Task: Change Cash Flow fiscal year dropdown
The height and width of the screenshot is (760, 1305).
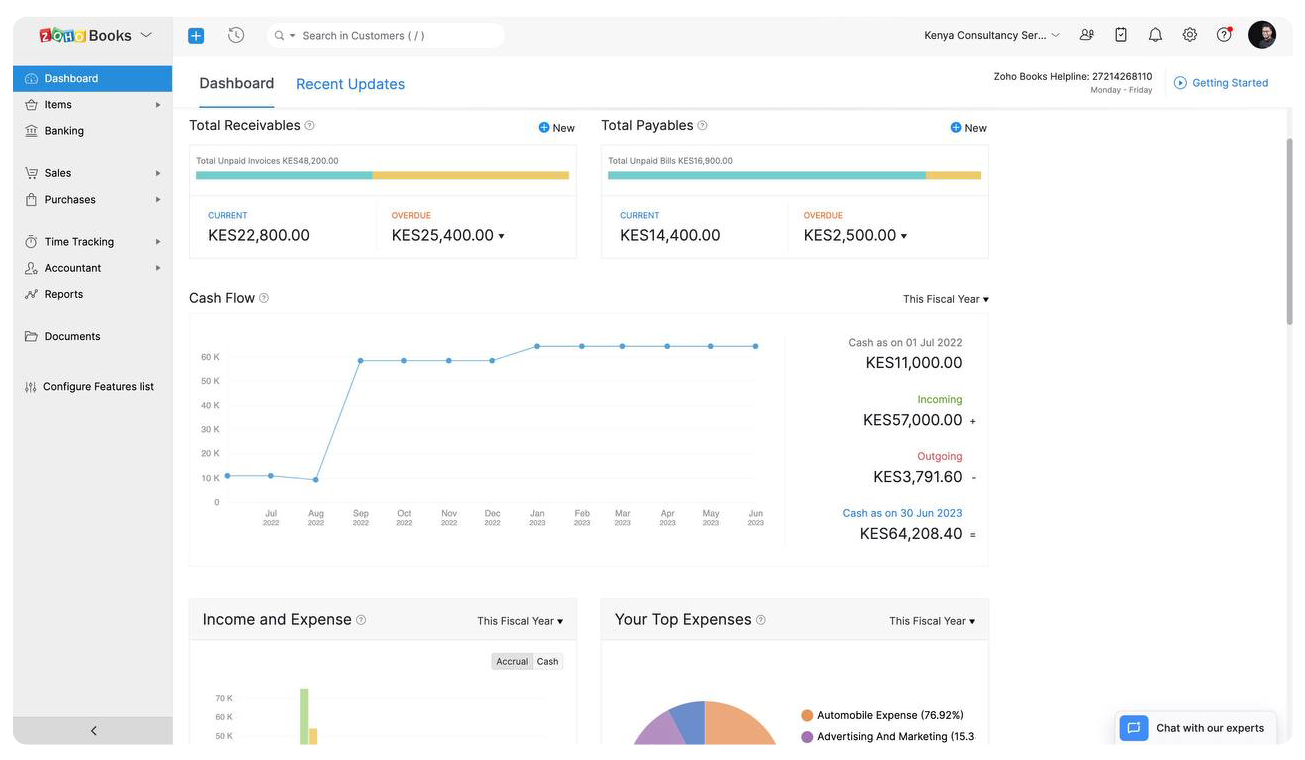Action: [x=944, y=298]
